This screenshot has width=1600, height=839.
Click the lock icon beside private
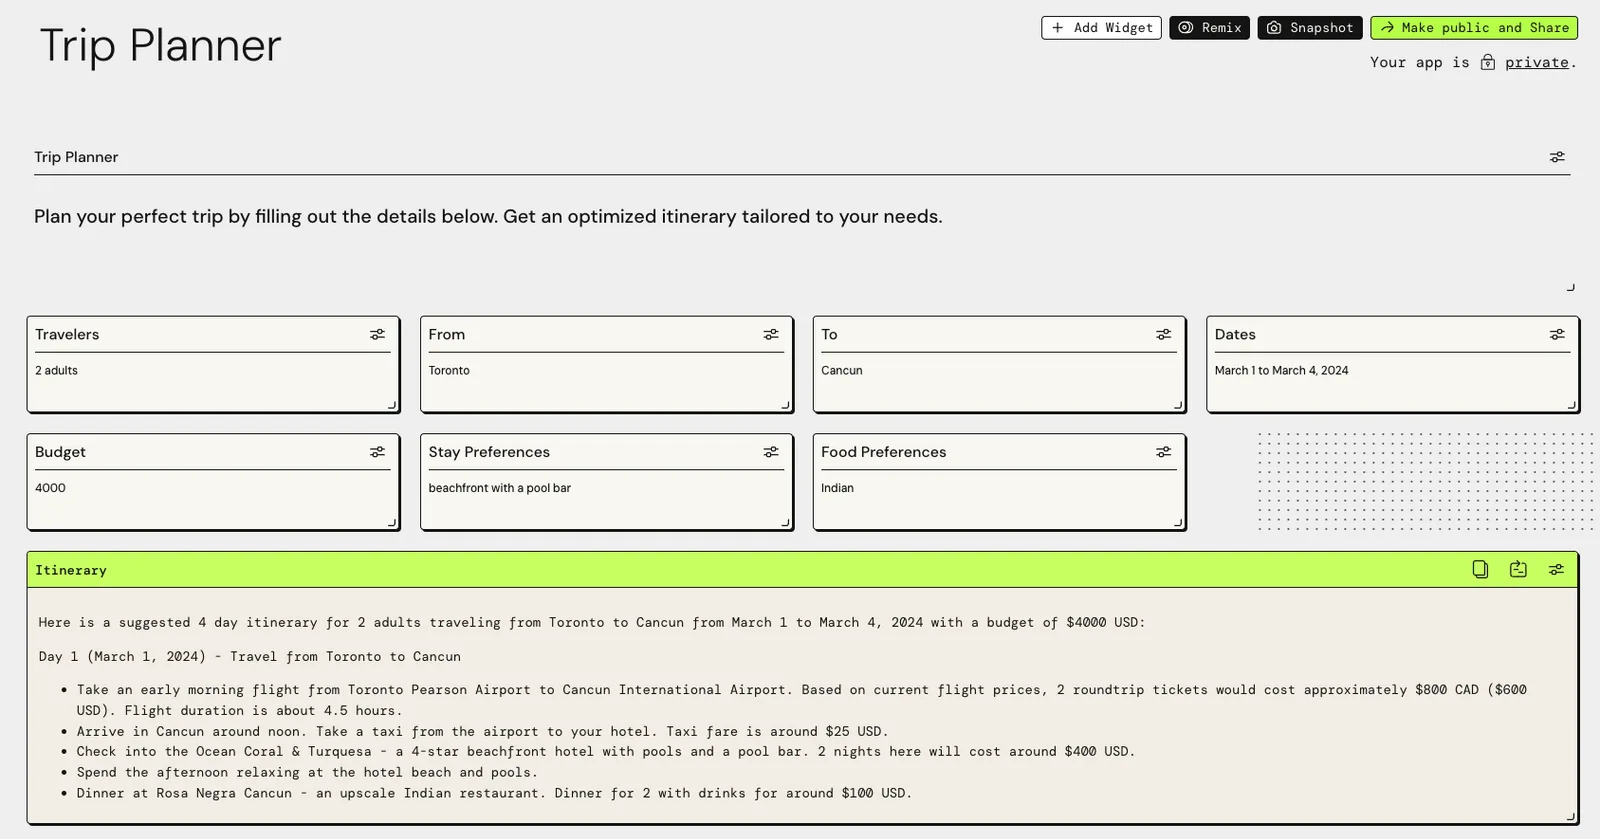tap(1488, 62)
